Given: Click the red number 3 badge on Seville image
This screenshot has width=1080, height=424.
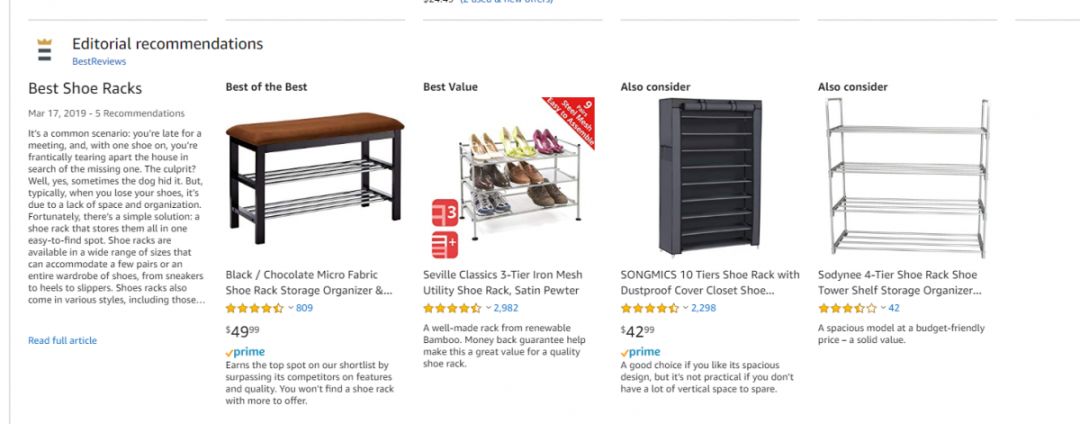Looking at the screenshot, I should point(445,213).
